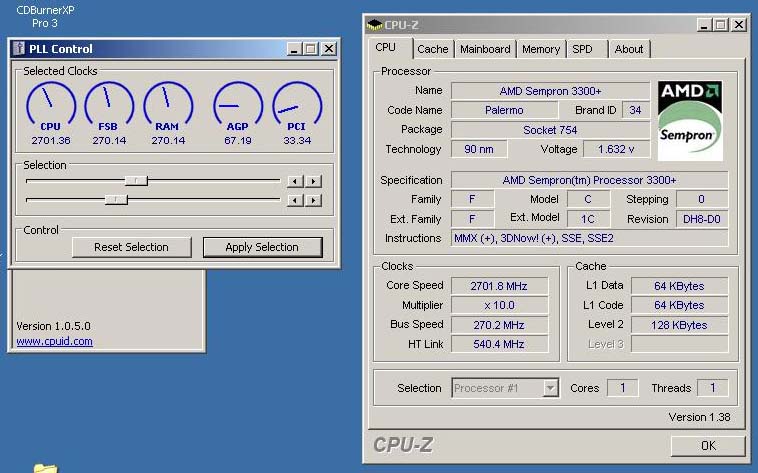Click the AMD Sempron 3300+ name field
758x473 pixels.
tap(551, 91)
